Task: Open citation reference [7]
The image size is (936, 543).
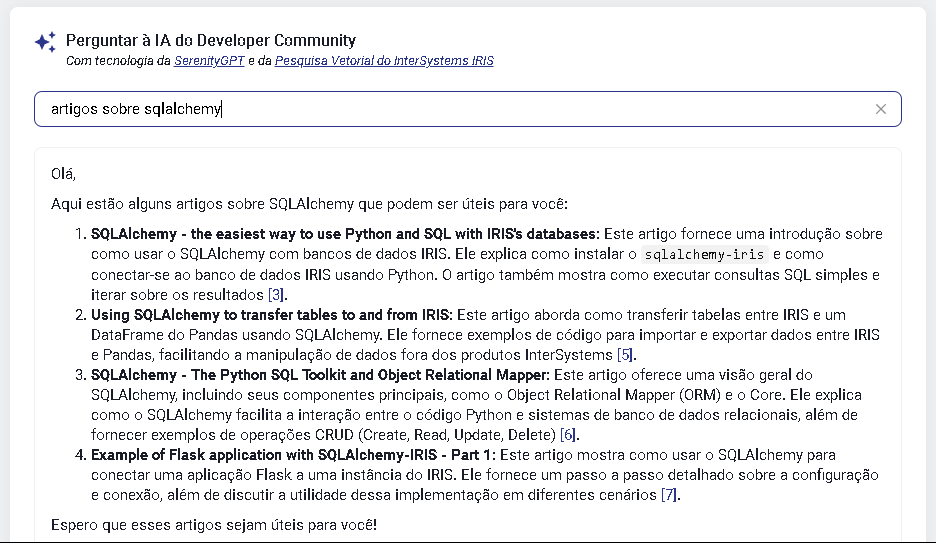Action: pos(669,495)
